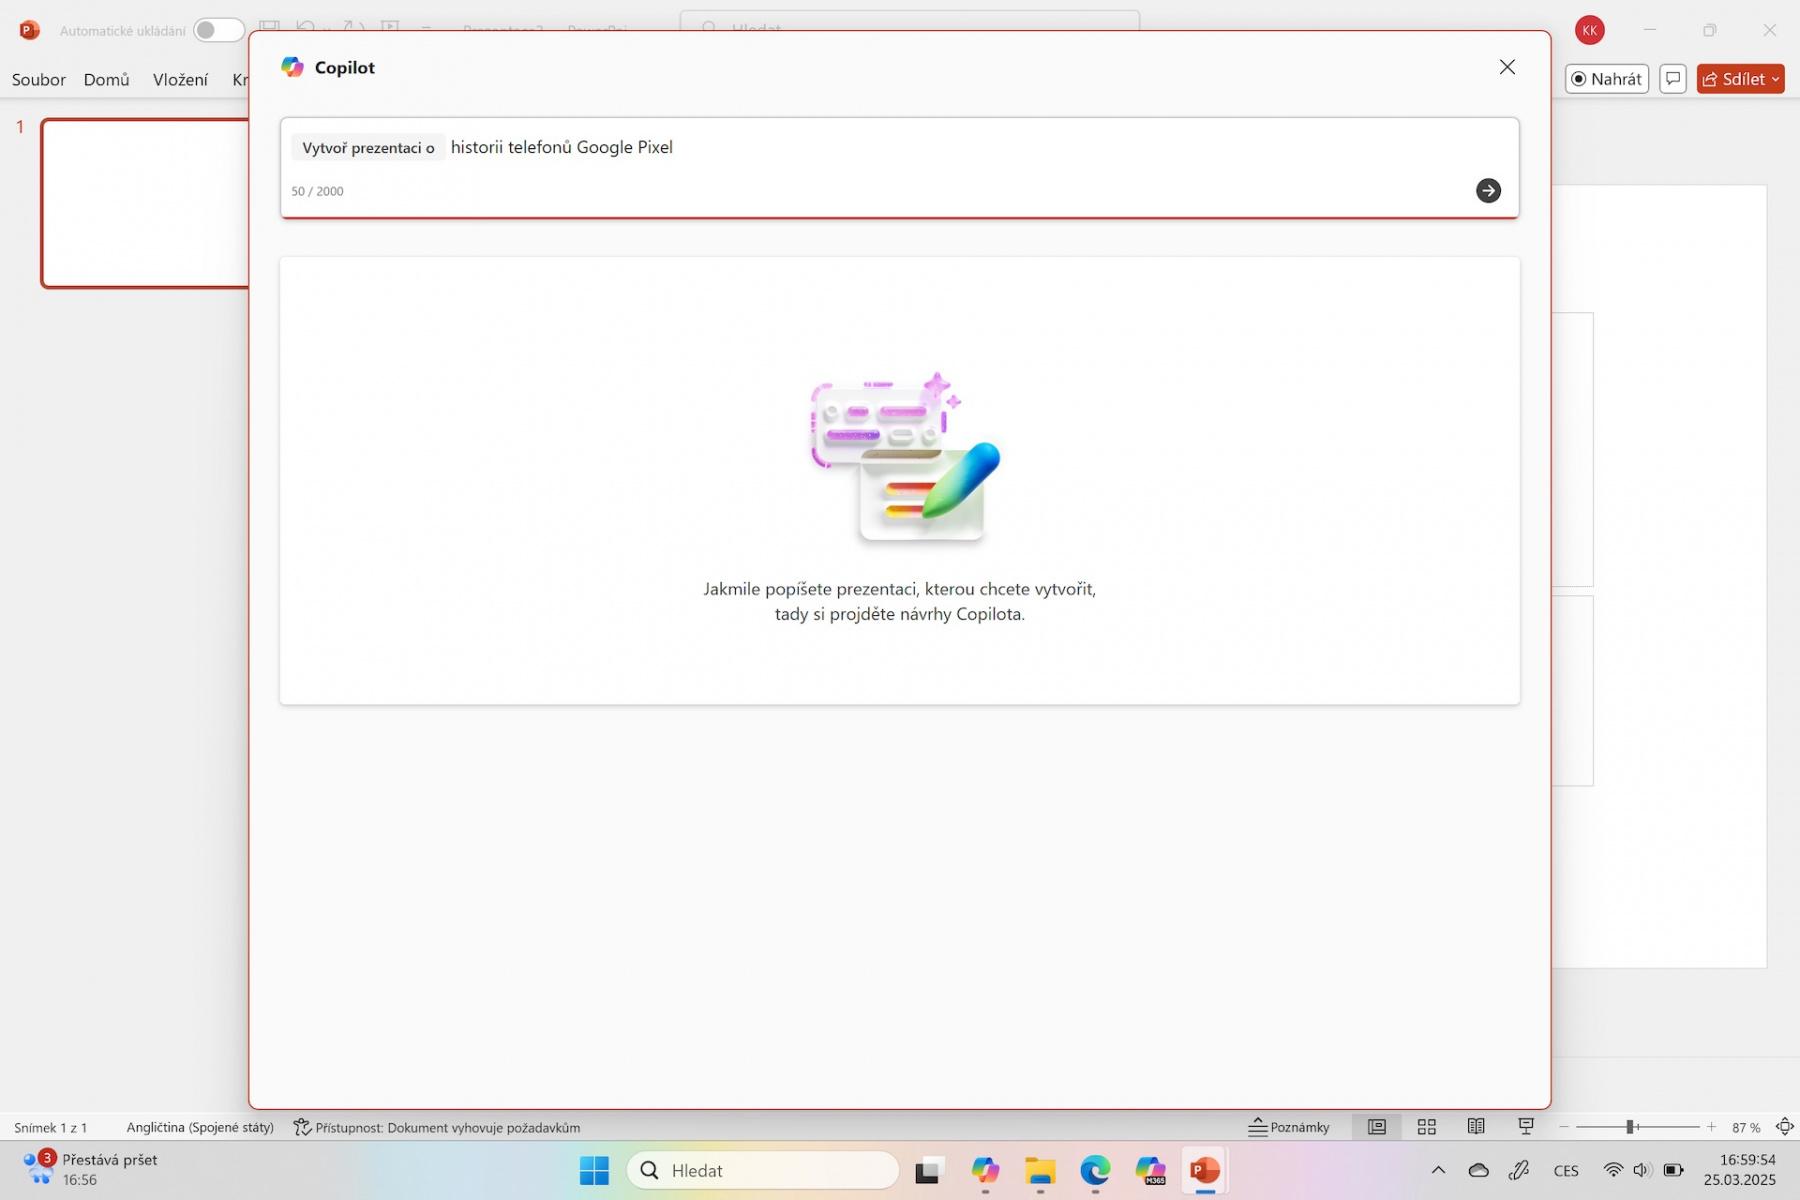Click the battery tray icon

click(1673, 1170)
